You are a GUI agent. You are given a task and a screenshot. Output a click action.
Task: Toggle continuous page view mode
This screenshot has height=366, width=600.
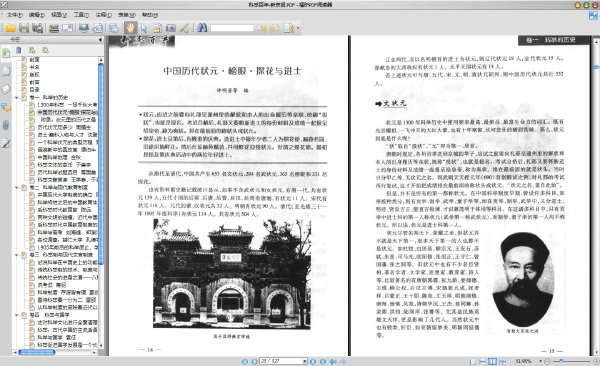(x=483, y=361)
